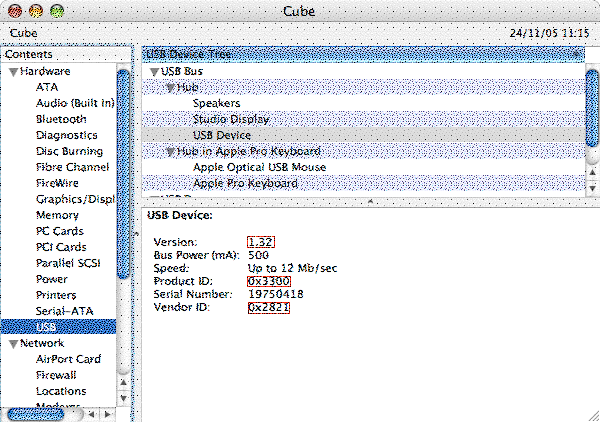Viewport: 600px width, 422px height.
Task: Click the Version value 1.32
Action: pos(261,242)
